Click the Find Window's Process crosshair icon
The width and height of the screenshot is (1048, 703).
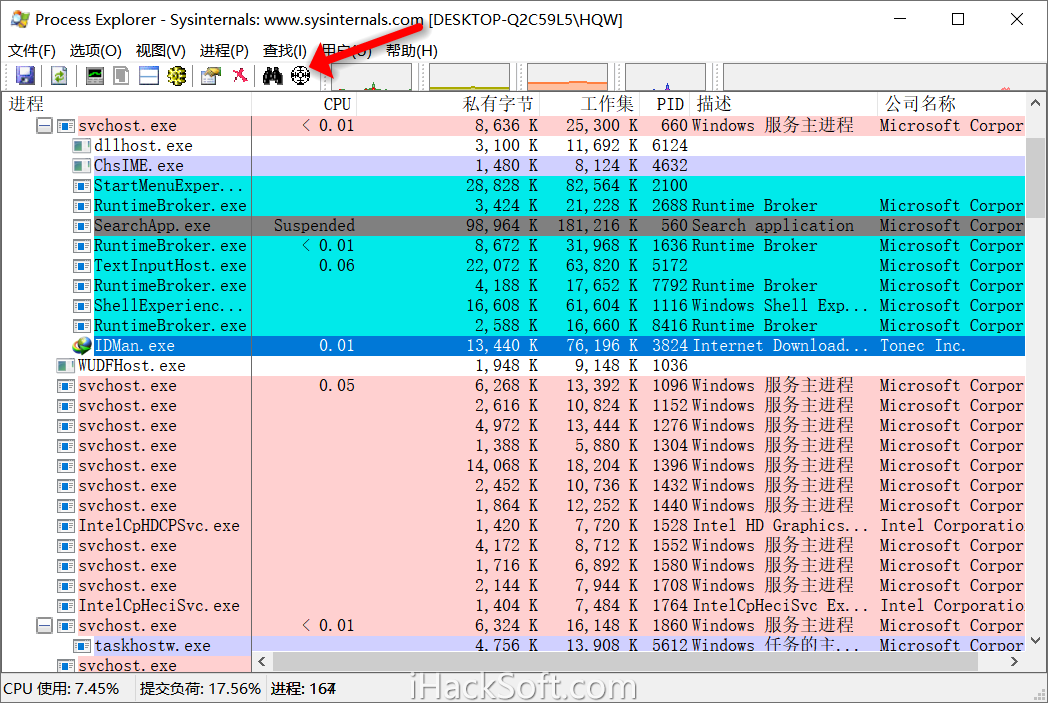coord(301,76)
